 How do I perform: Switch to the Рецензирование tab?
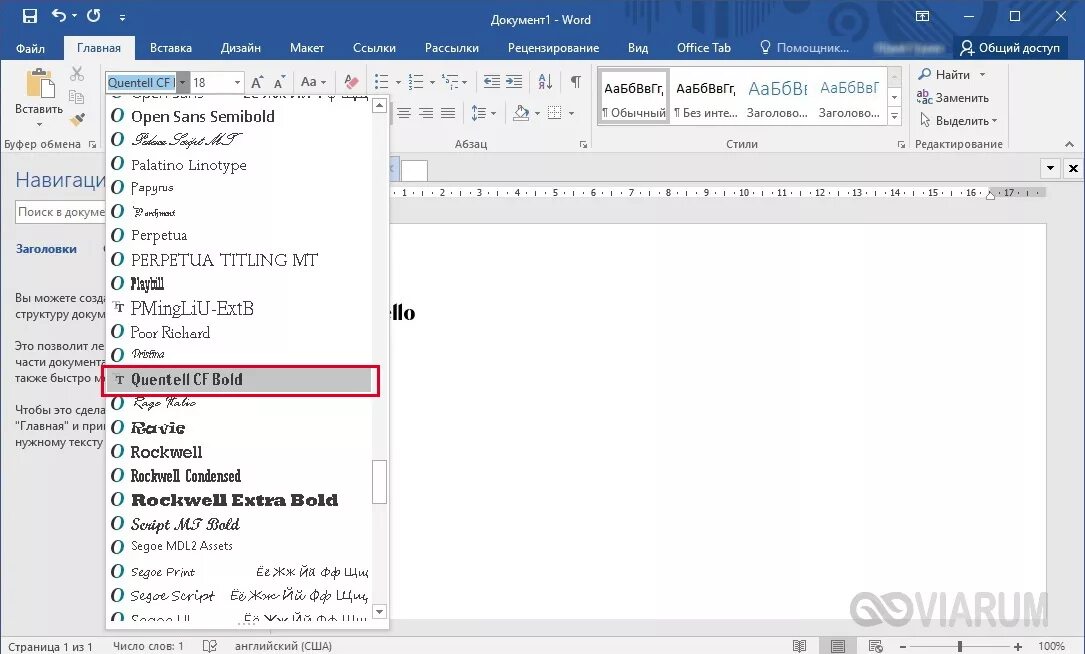click(554, 48)
